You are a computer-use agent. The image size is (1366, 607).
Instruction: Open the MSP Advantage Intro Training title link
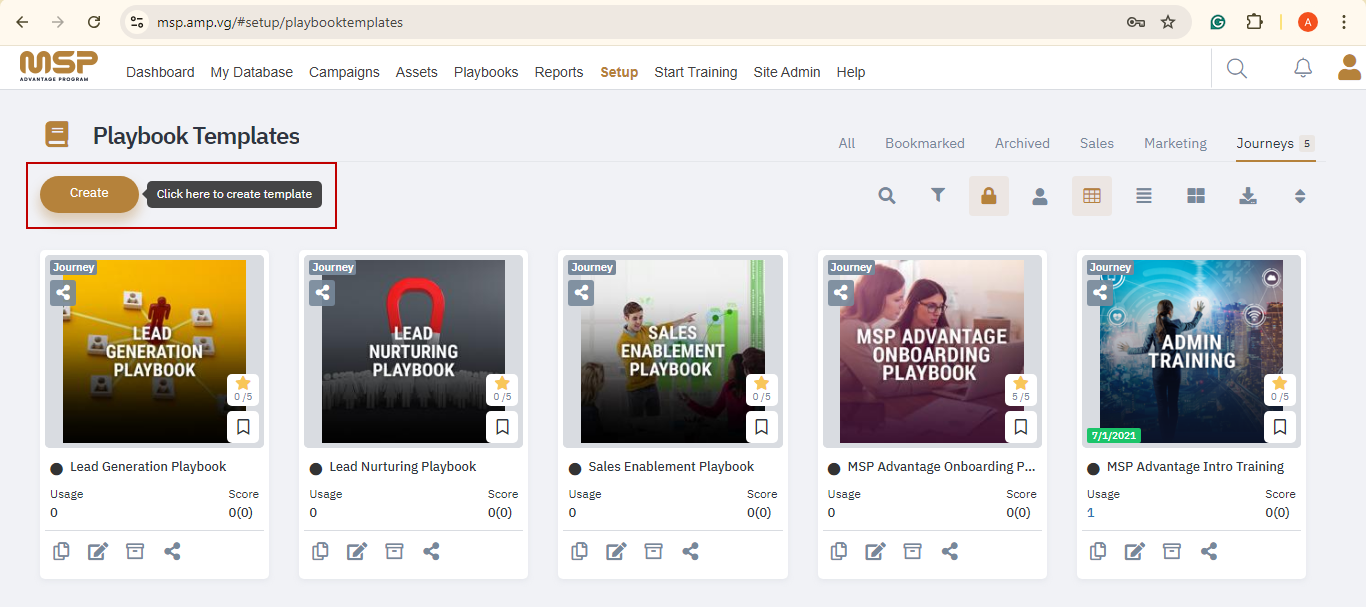point(1195,467)
